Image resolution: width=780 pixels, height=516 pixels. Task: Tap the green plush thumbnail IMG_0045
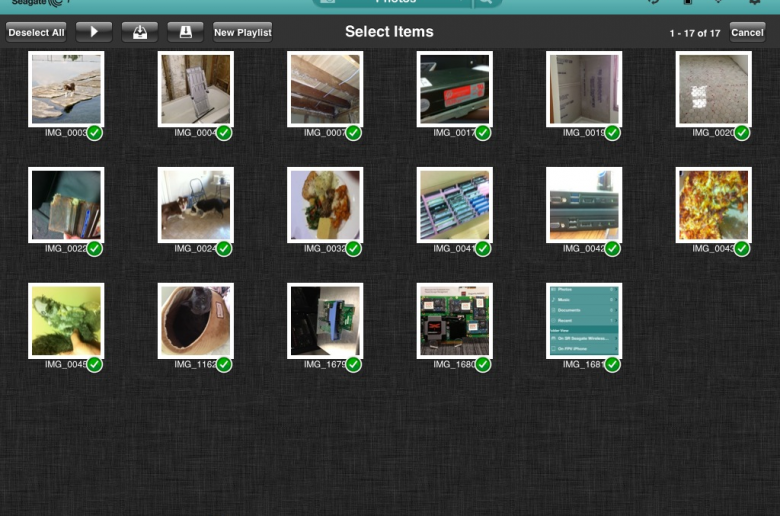coord(66,321)
